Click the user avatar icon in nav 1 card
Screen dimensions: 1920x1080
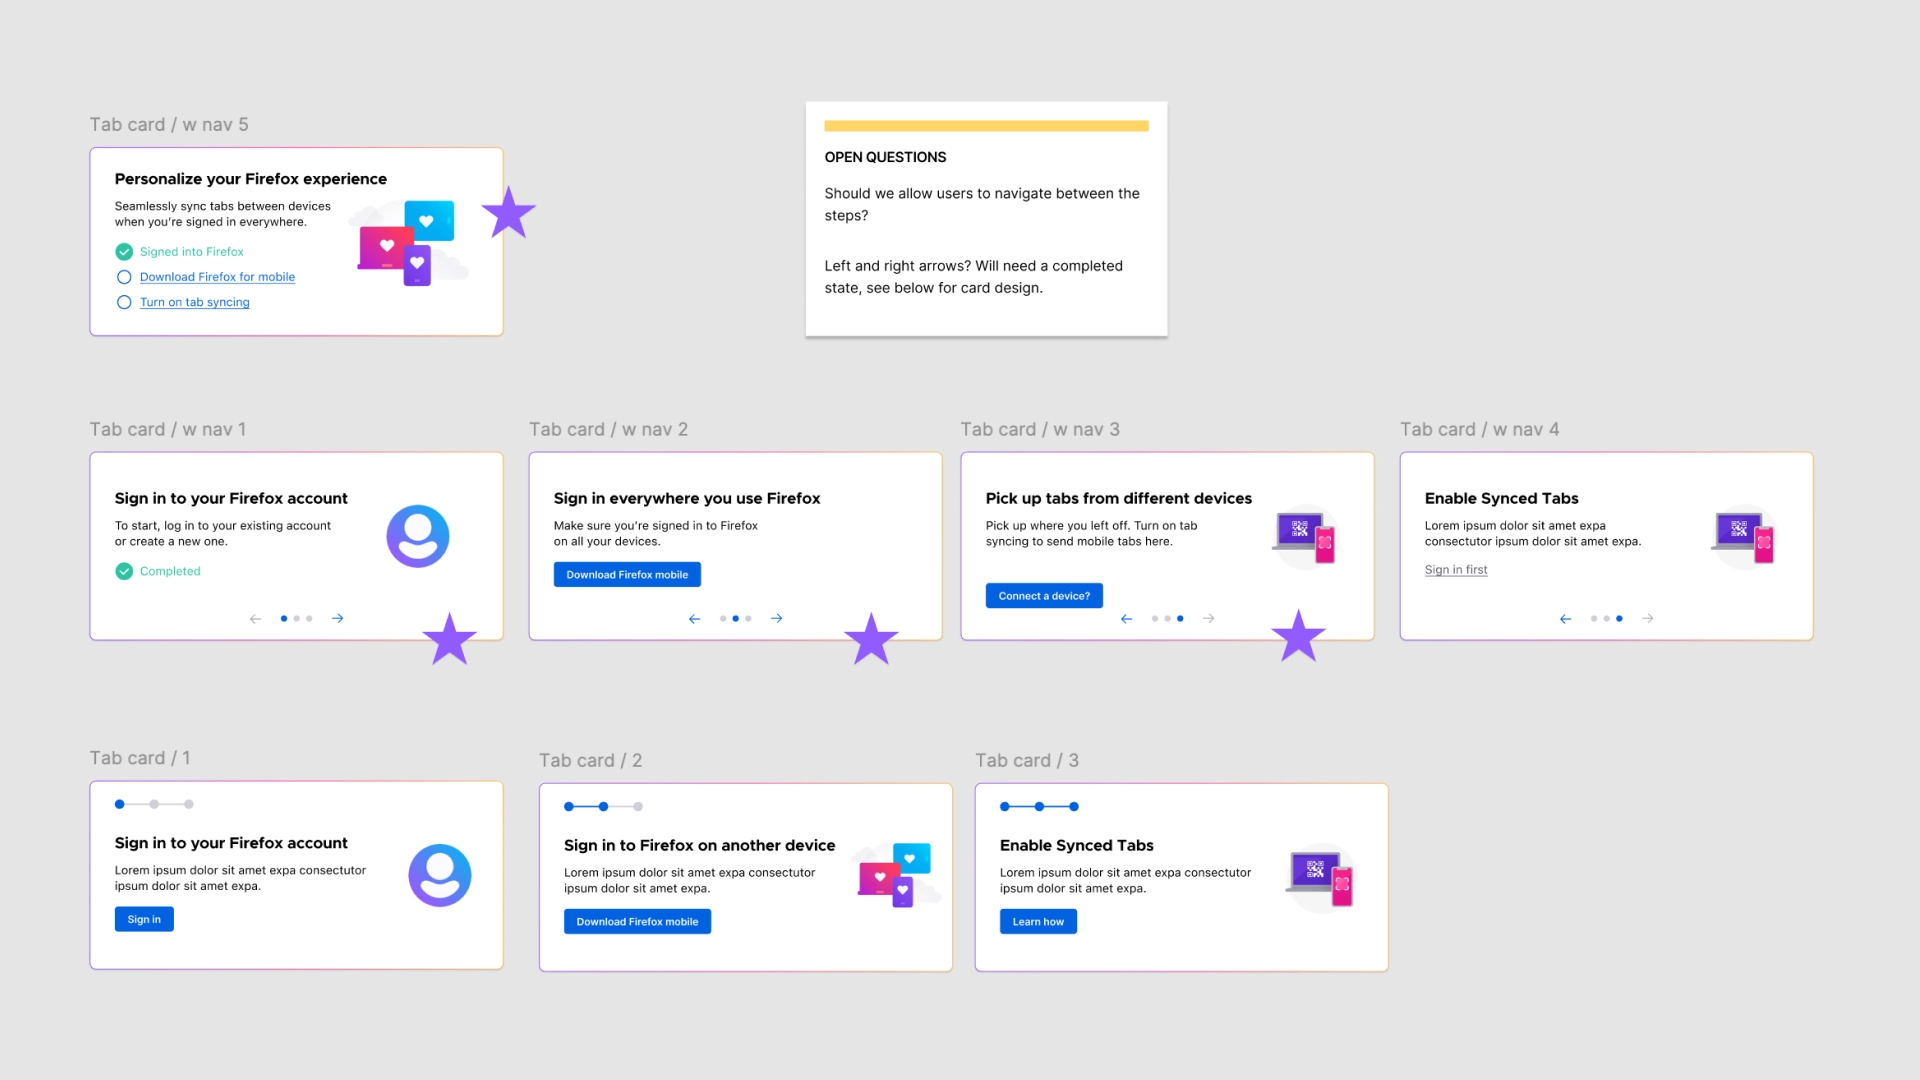coord(418,536)
